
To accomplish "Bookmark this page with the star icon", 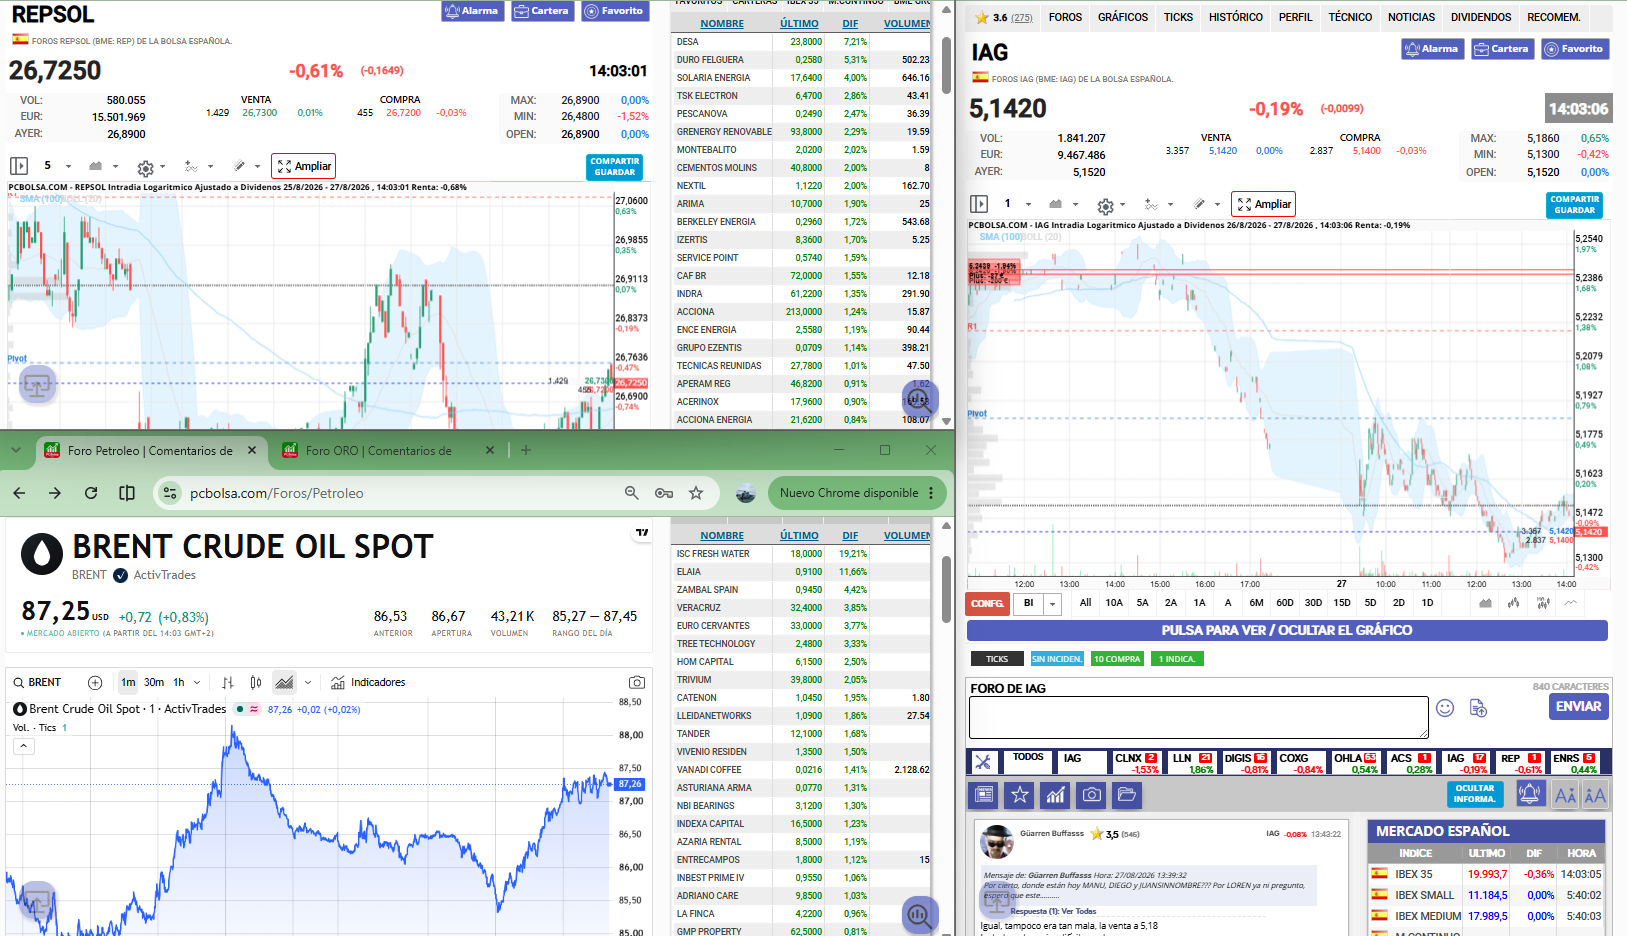I will [x=696, y=493].
